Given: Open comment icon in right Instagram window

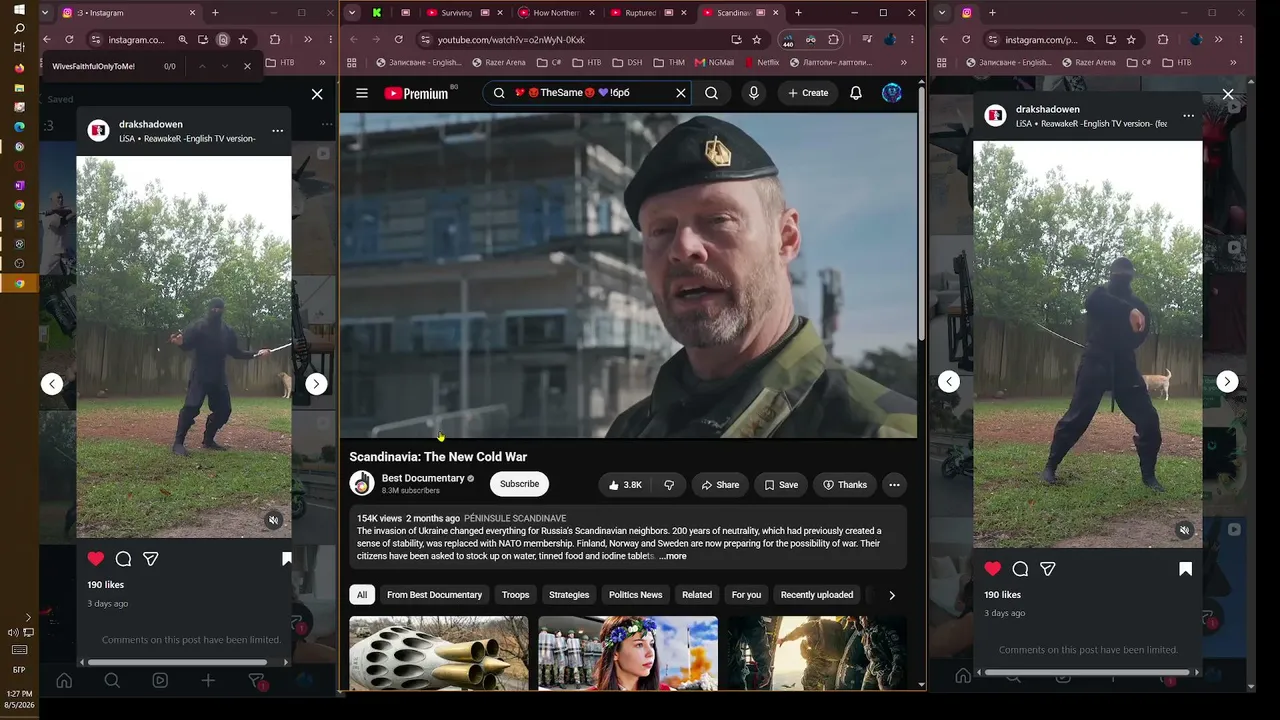Looking at the screenshot, I should click(x=1020, y=569).
